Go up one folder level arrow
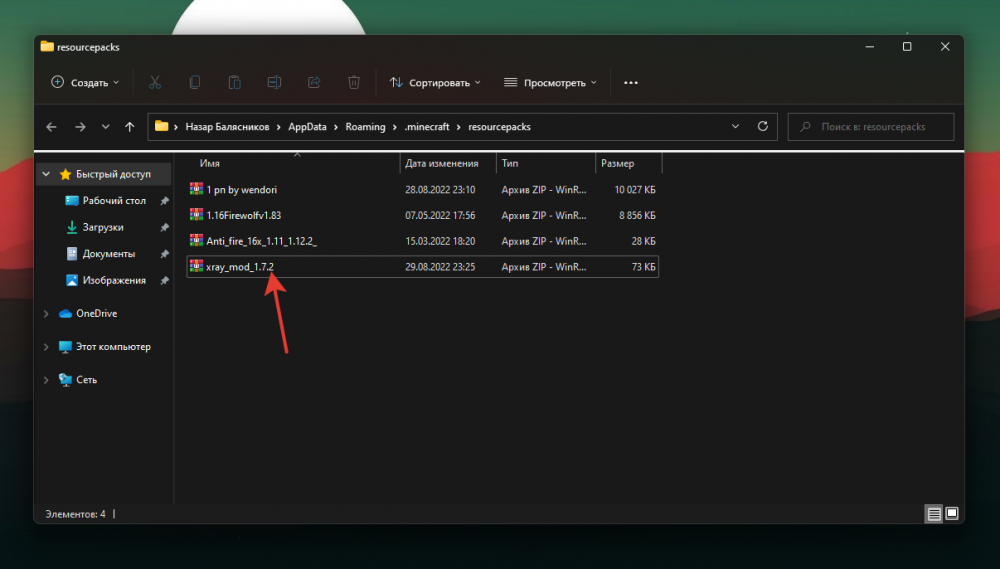Screen dimensions: 1000x569 pyautogui.click(x=130, y=127)
